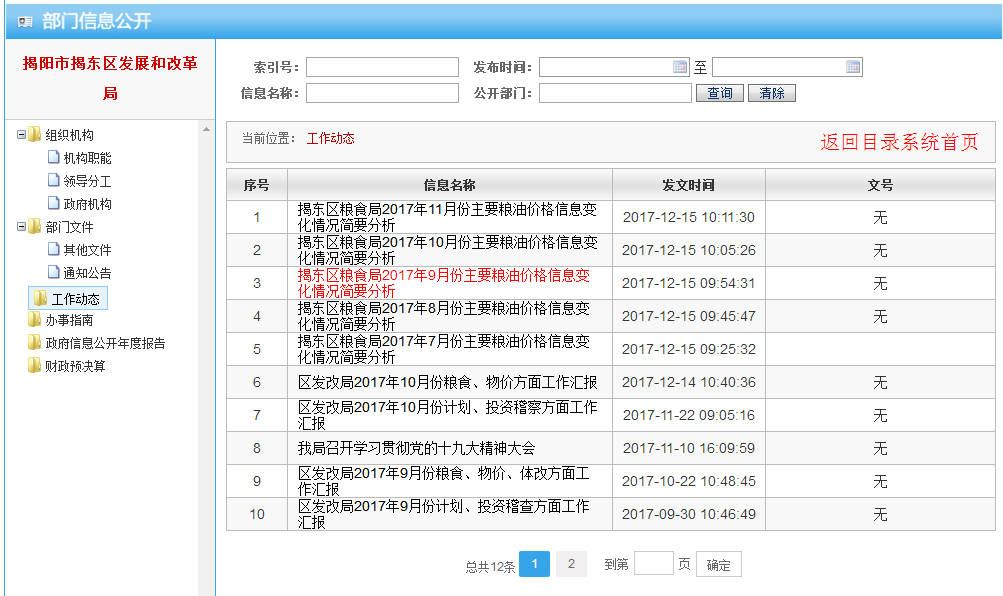This screenshot has height=596, width=1003.
Task: Open the 2017年8月份主要粮油价格 article
Action: click(x=443, y=316)
